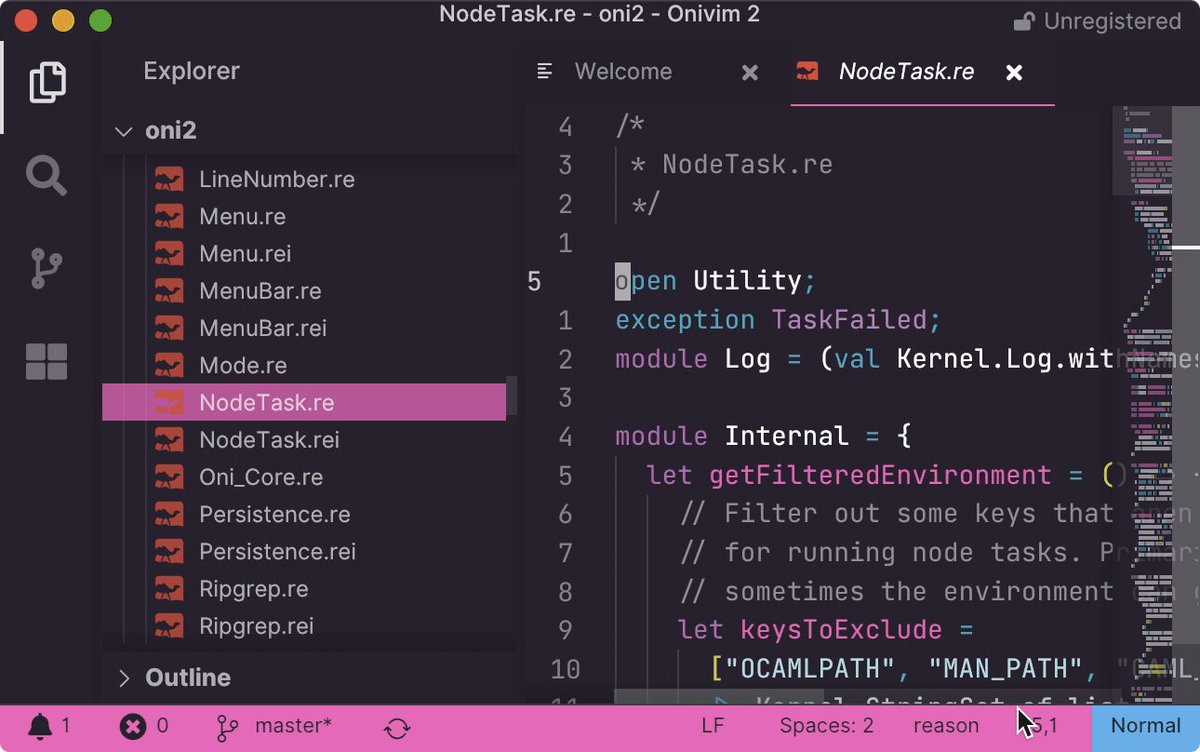This screenshot has height=752, width=1200.
Task: Click the file icon beside NodeTask.rei
Action: click(x=169, y=440)
